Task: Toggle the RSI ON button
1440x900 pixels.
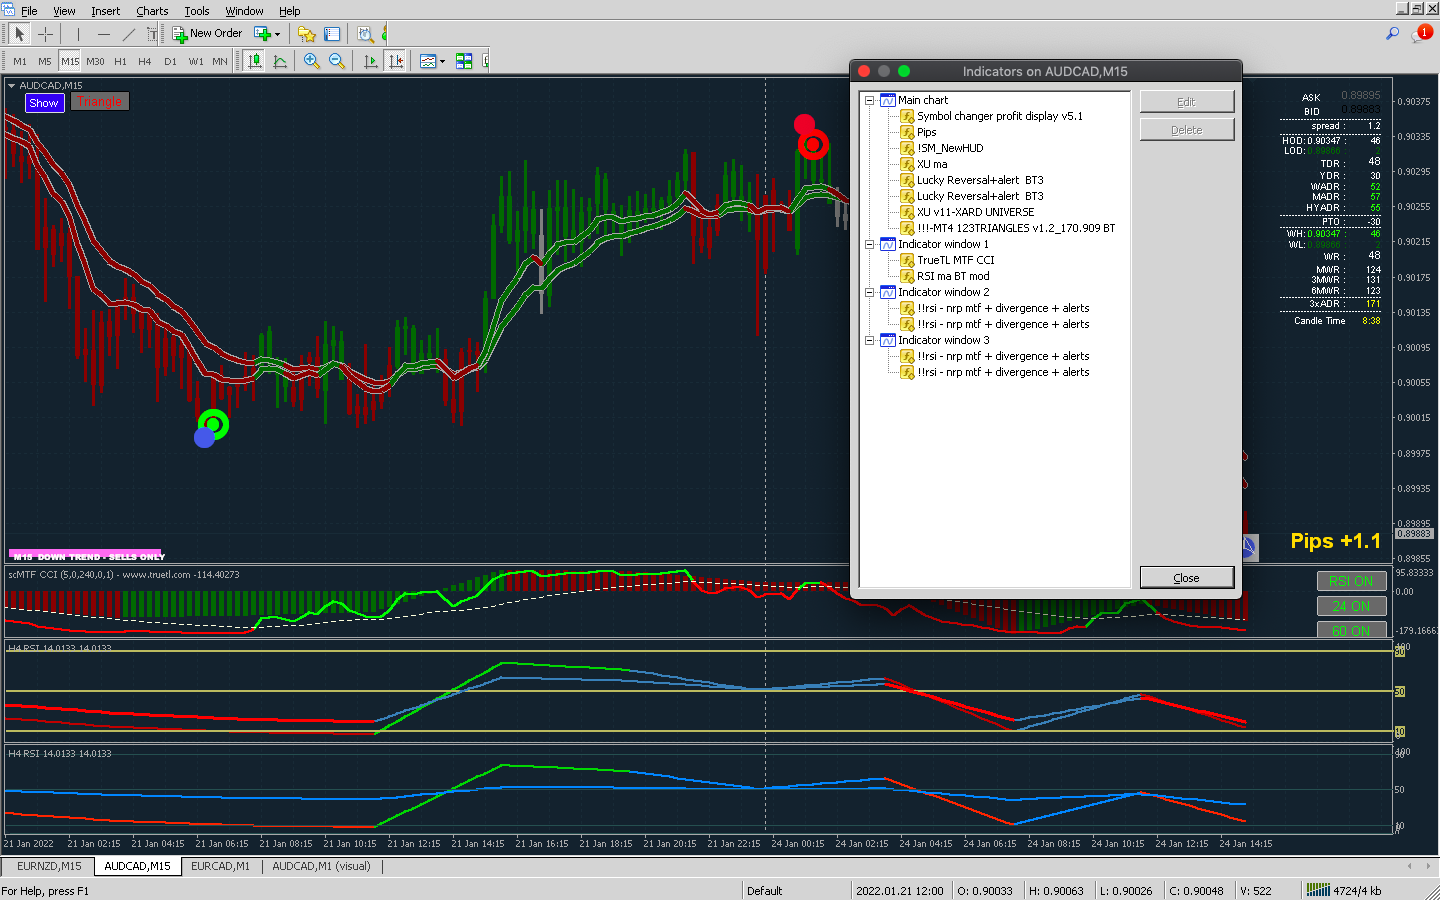Action: [1351, 581]
